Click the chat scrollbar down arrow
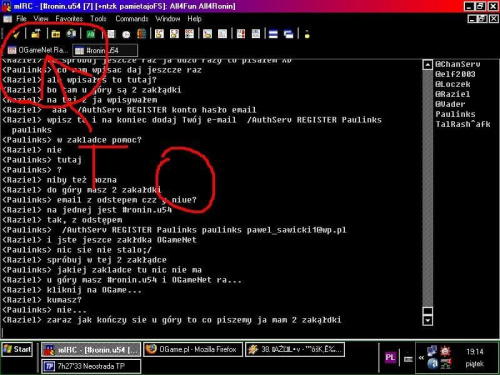 click(x=427, y=321)
